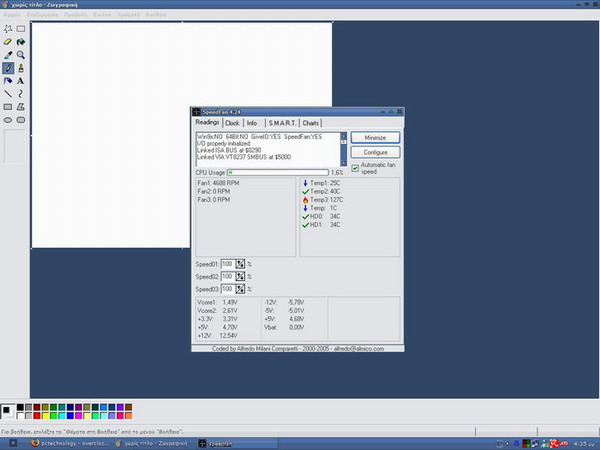Open the Εικόνα menu in Paint
Screen dimensions: 600x450
[102, 15]
